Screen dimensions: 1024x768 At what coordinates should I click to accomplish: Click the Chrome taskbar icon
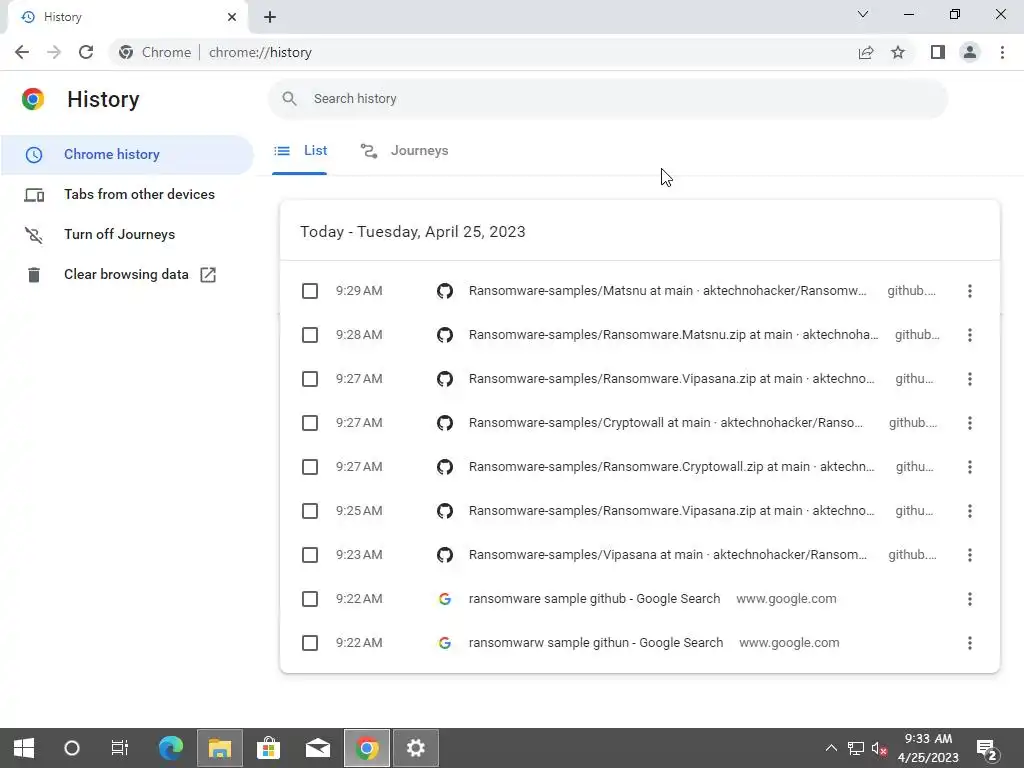coord(367,748)
